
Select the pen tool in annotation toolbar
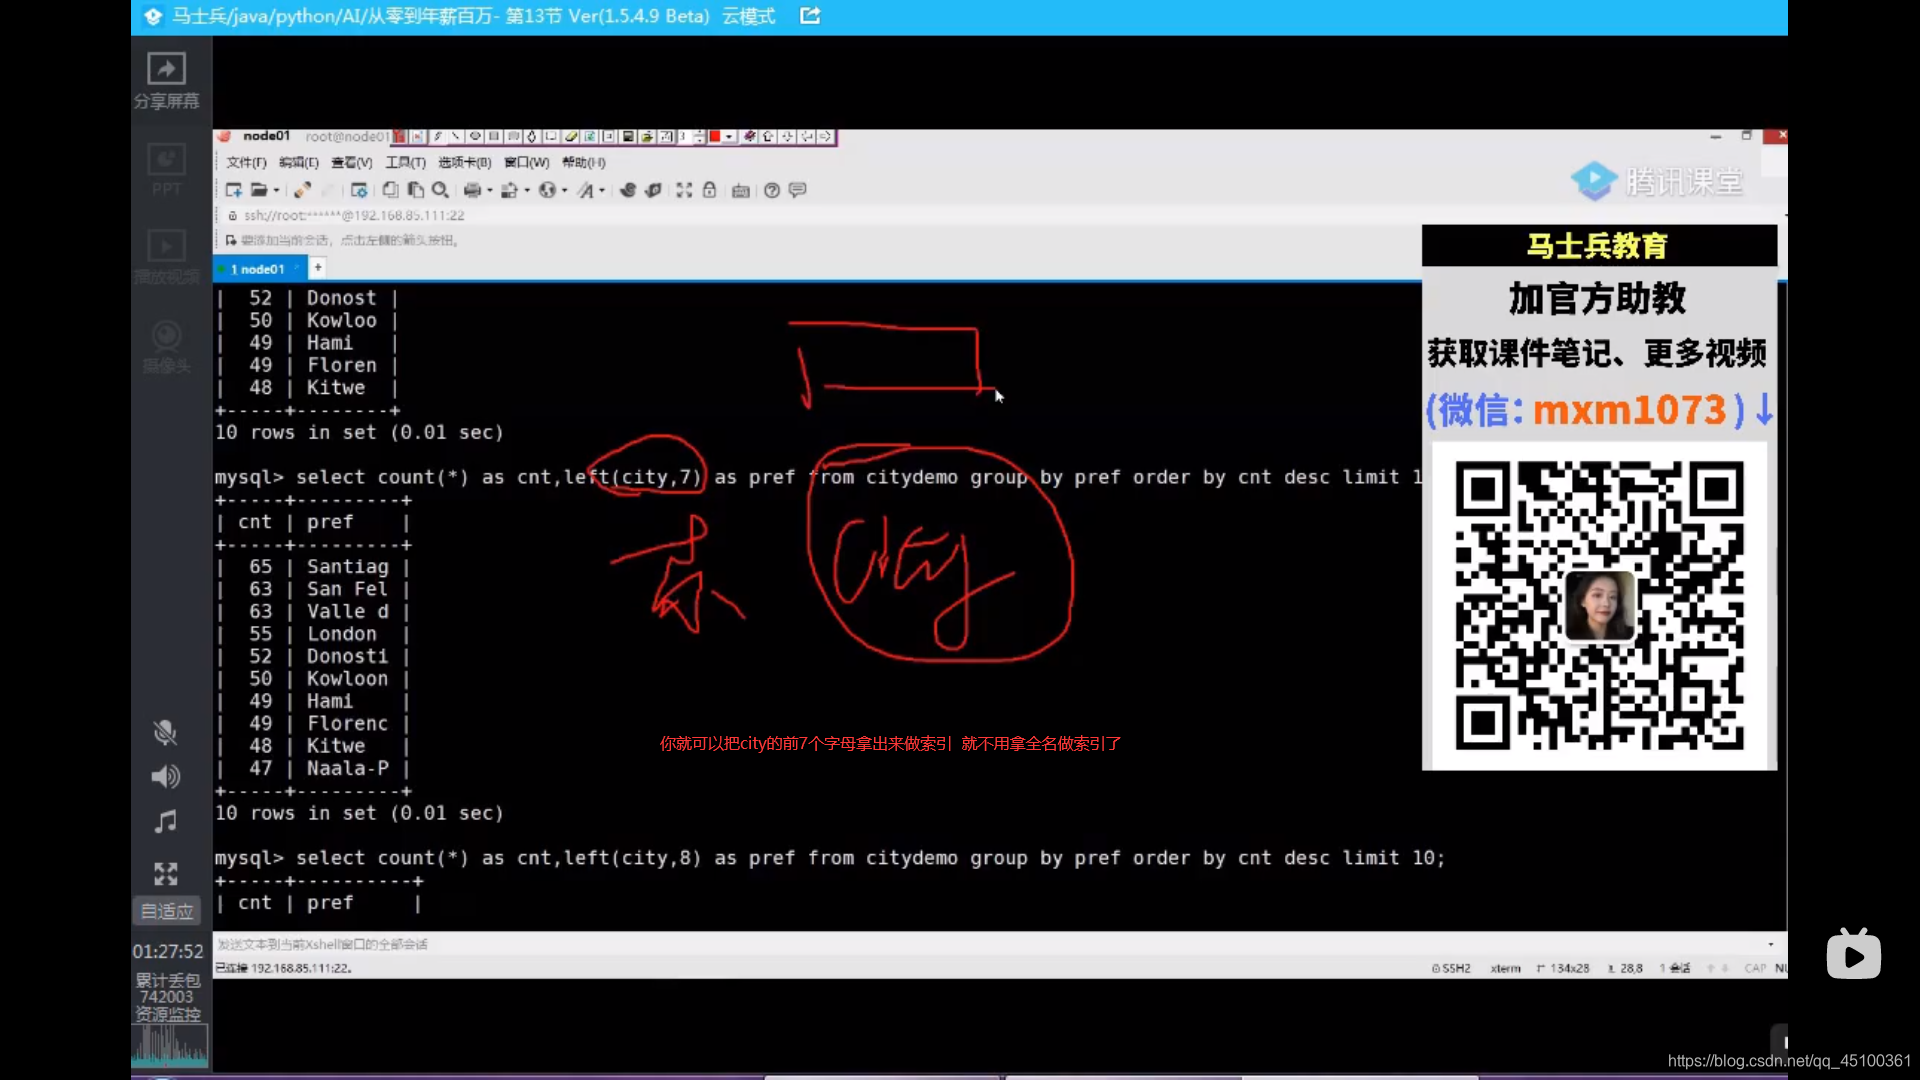(438, 136)
